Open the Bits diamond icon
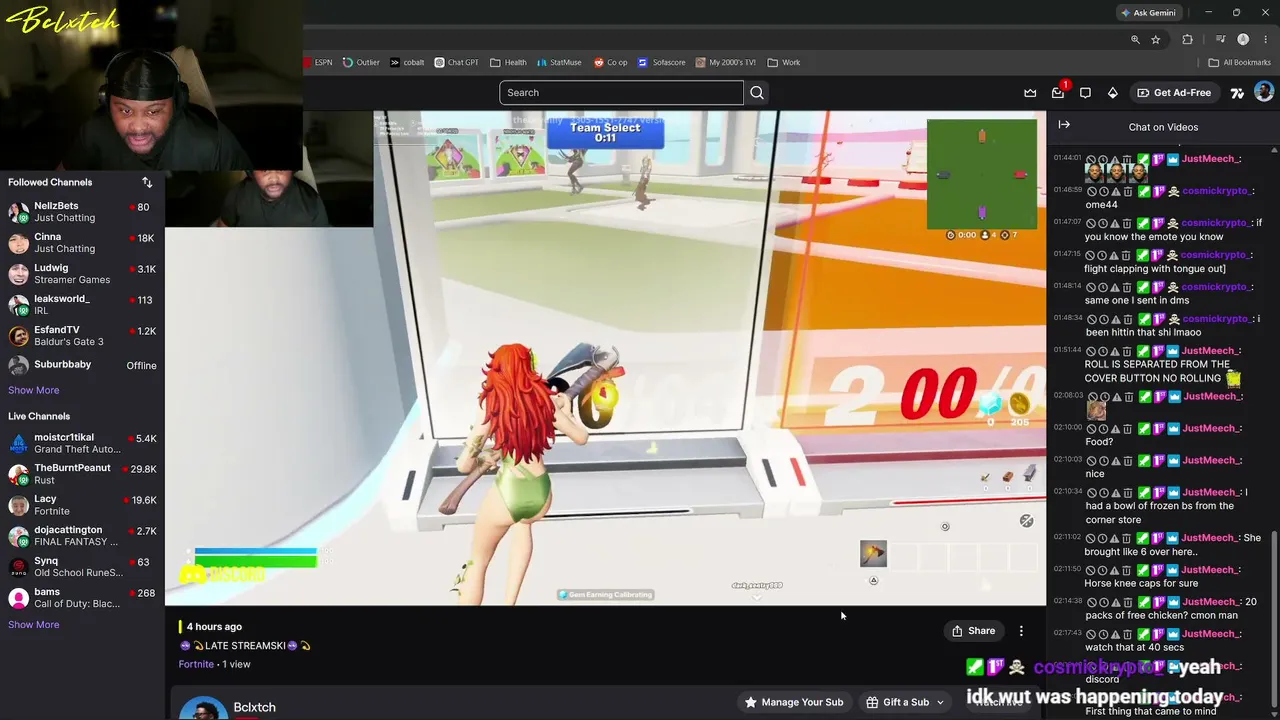Image resolution: width=1280 pixels, height=720 pixels. tap(1112, 93)
